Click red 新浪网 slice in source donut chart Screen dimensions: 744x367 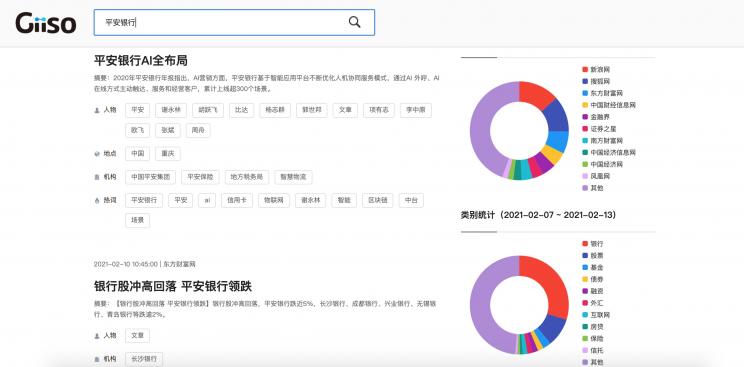pyautogui.click(x=536, y=95)
